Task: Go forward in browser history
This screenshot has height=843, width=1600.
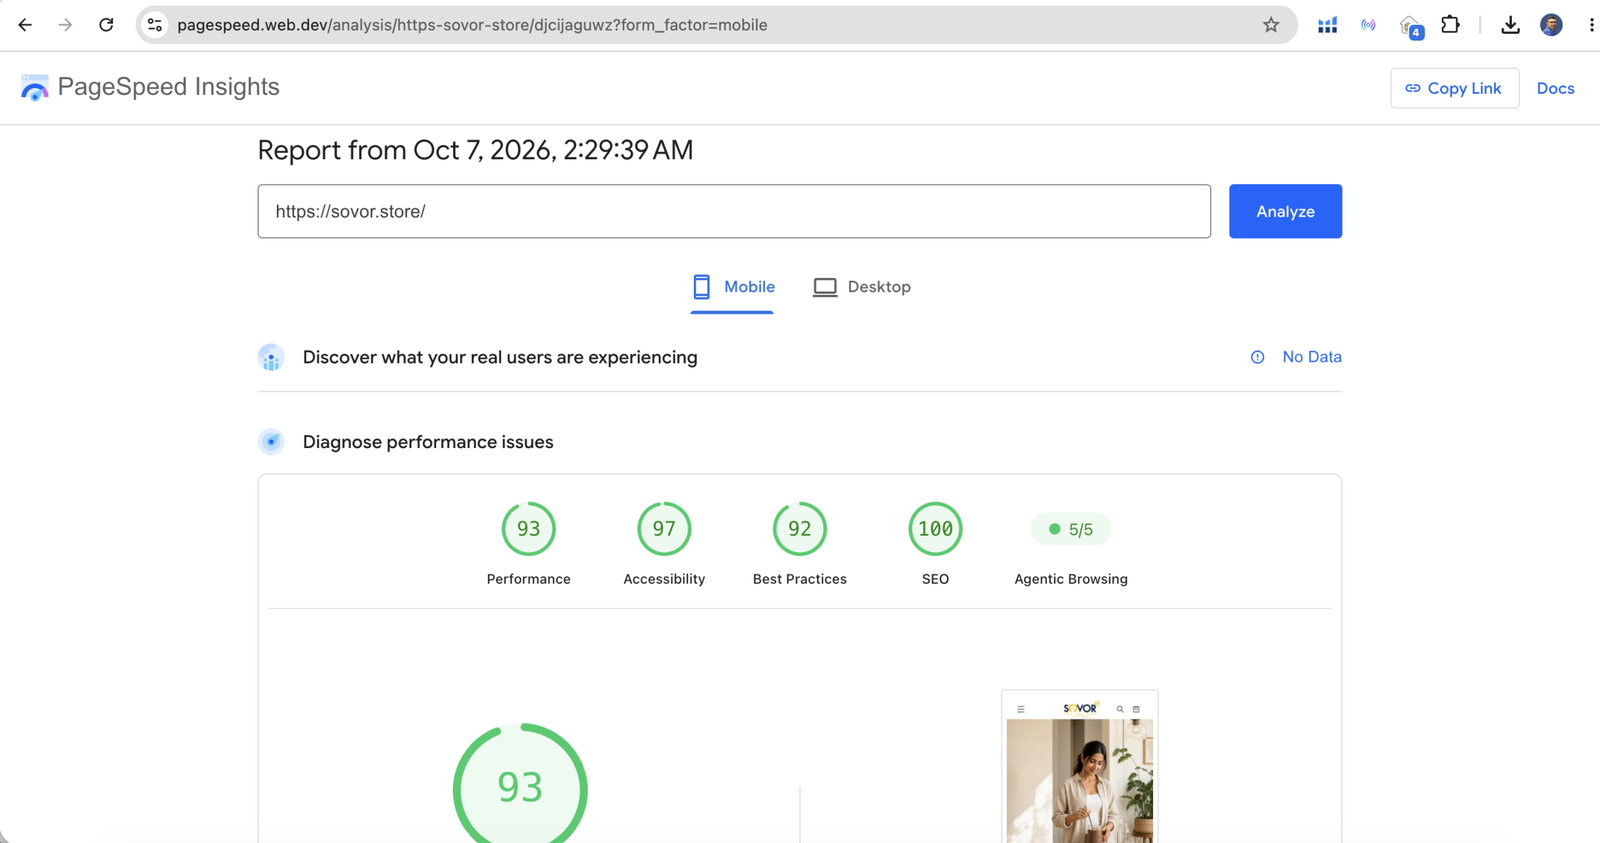Action: tap(65, 25)
